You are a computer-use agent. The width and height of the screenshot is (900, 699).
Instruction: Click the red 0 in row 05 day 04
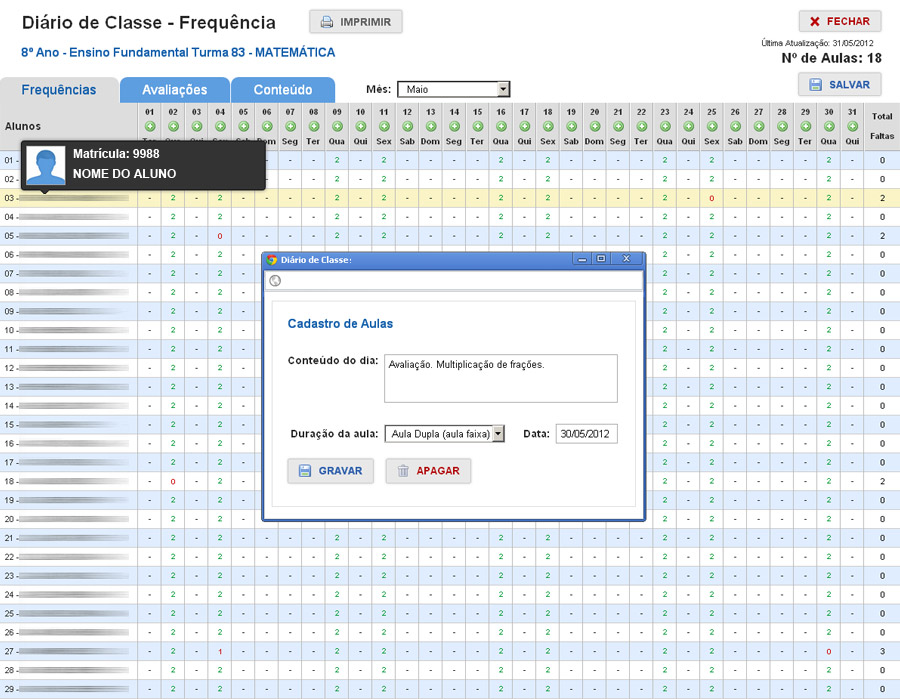[220, 236]
